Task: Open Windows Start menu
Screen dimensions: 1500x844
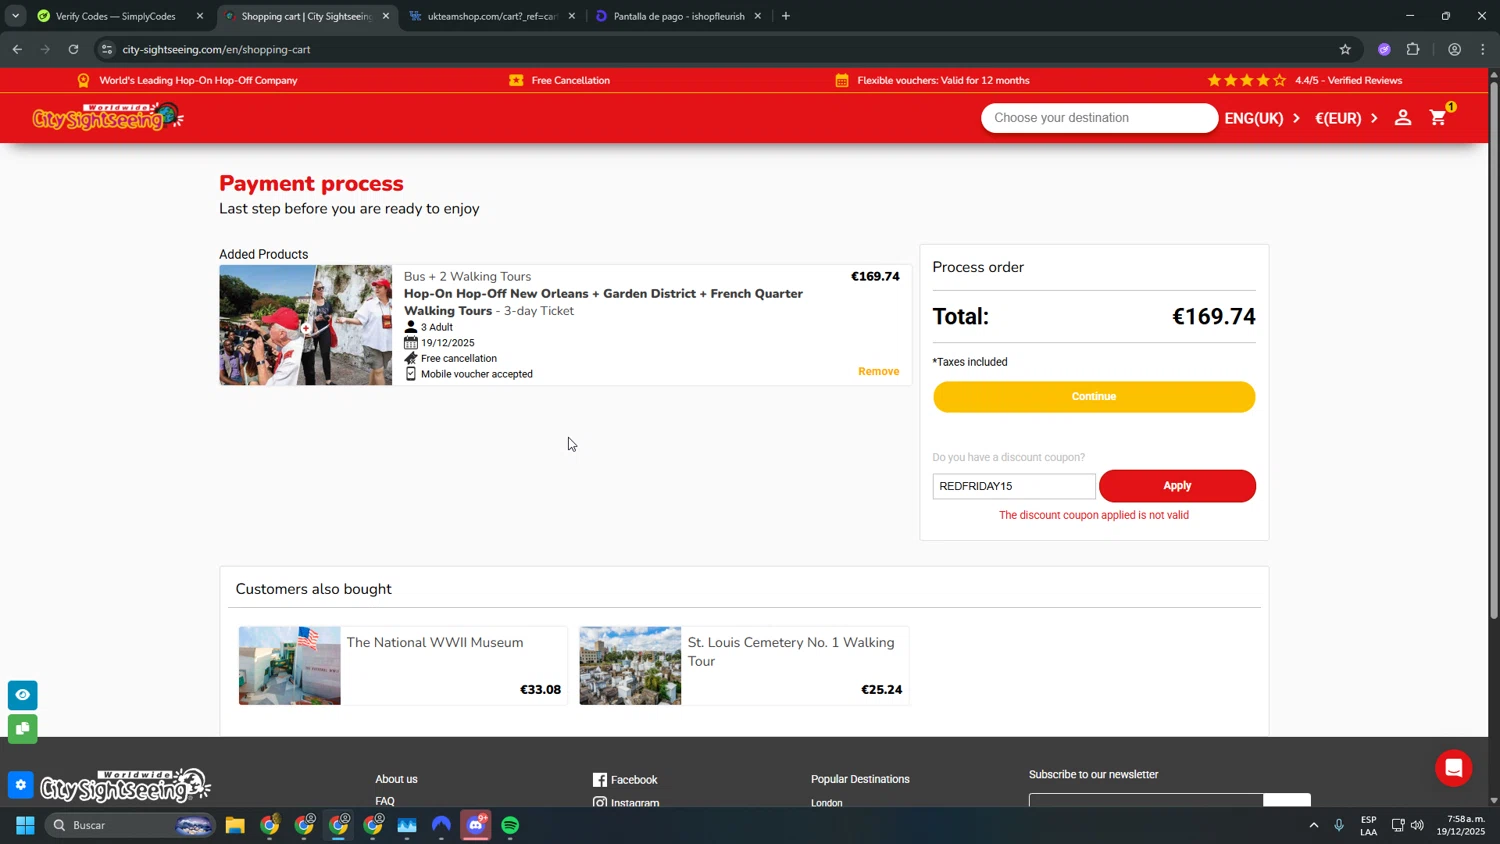Action: [x=25, y=825]
